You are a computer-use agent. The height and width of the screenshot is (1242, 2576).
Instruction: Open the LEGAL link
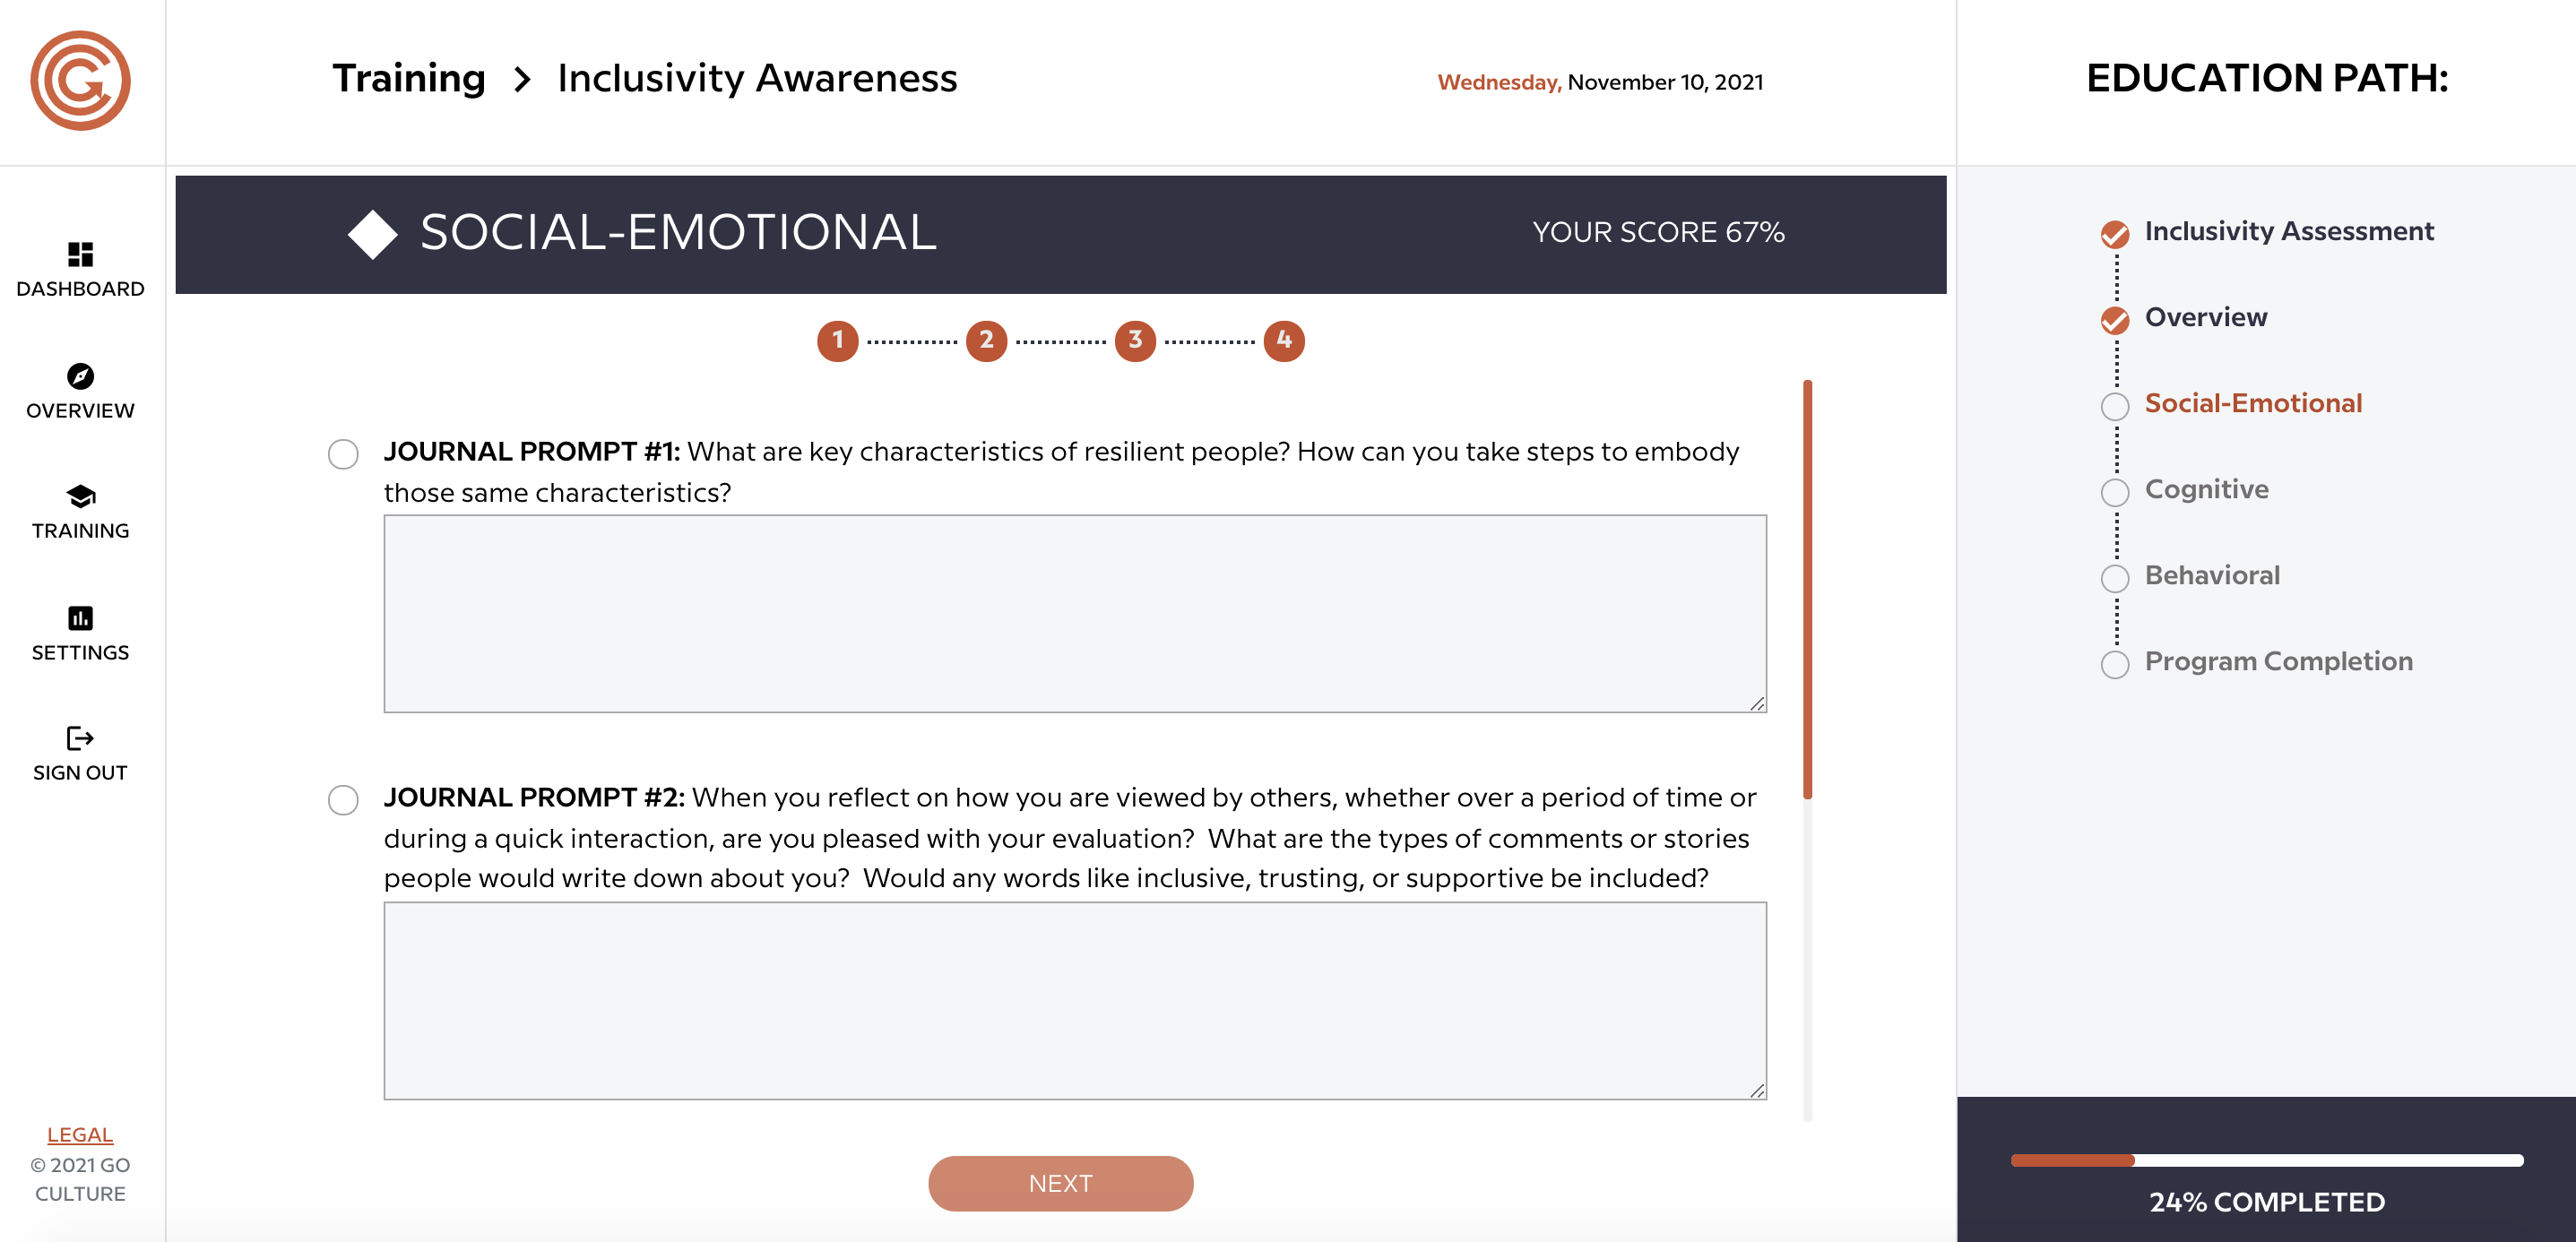[x=80, y=1134]
